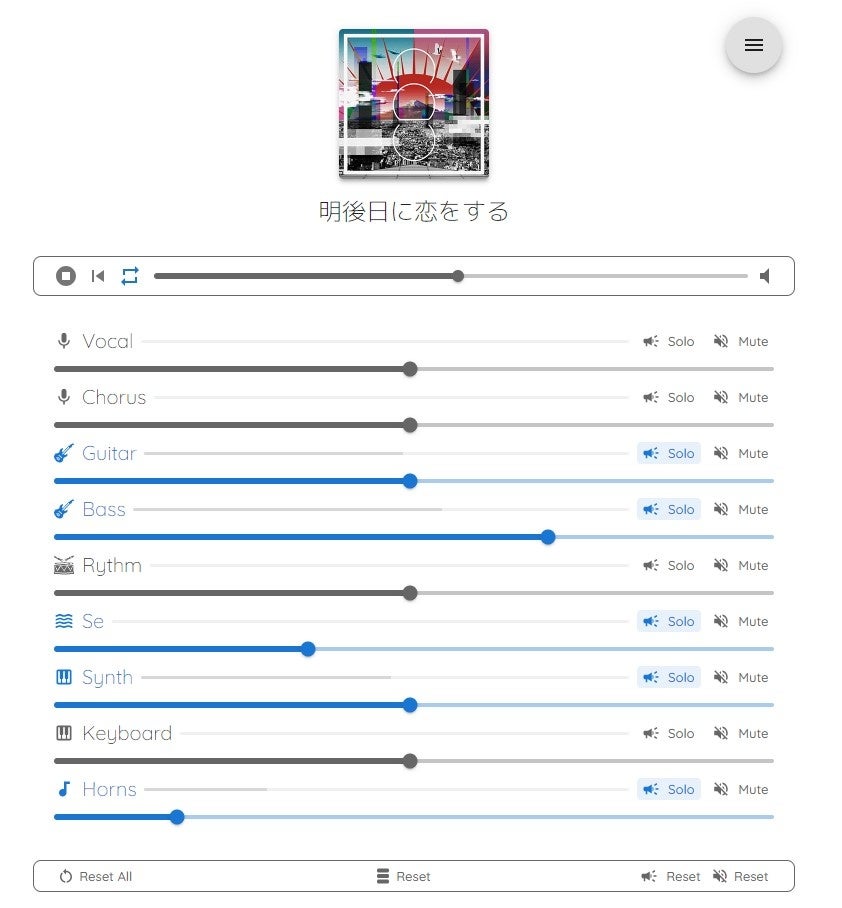This screenshot has height=908, width=842.
Task: Disable Solo on the Bass track
Action: (x=669, y=509)
